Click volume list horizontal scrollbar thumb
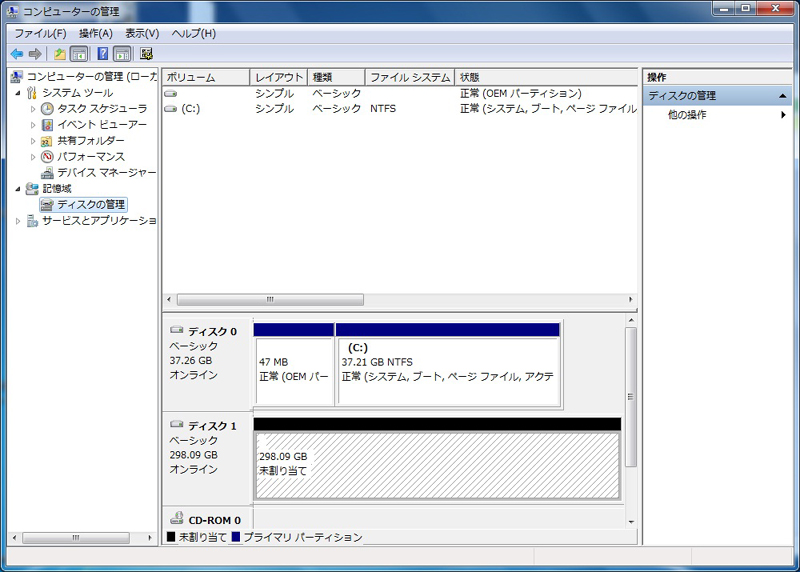The height and width of the screenshot is (572, 800). (270, 300)
